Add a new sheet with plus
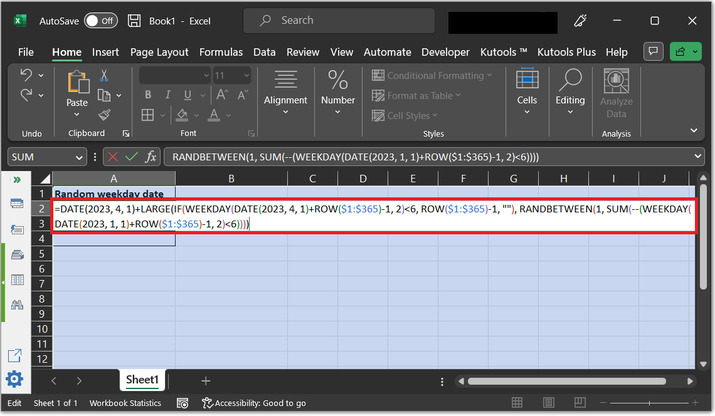 tap(206, 380)
